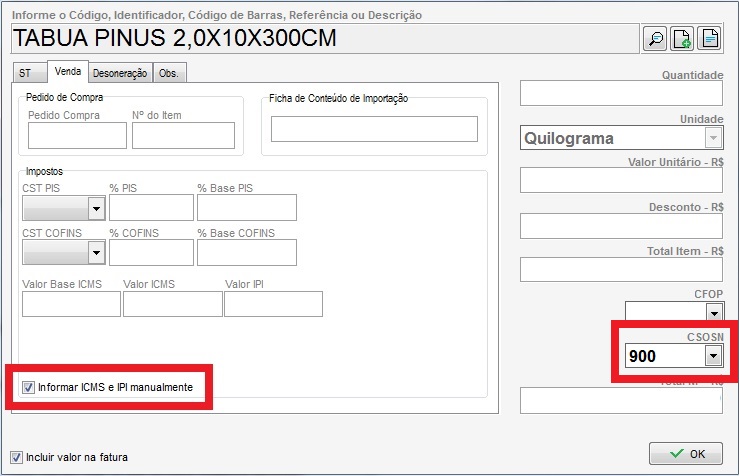
Task: Expand the CFOP dropdown
Action: 712,312
